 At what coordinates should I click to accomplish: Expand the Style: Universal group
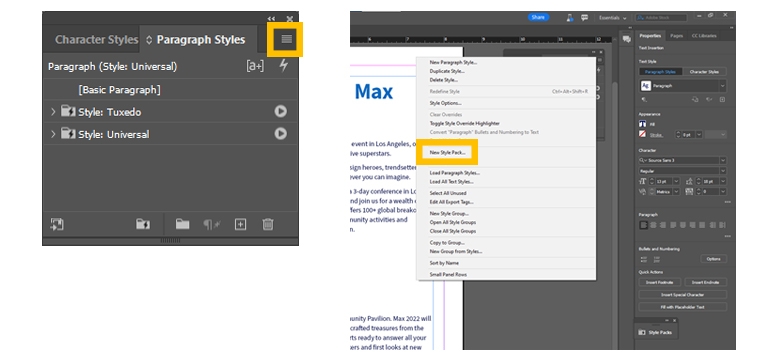[53, 134]
